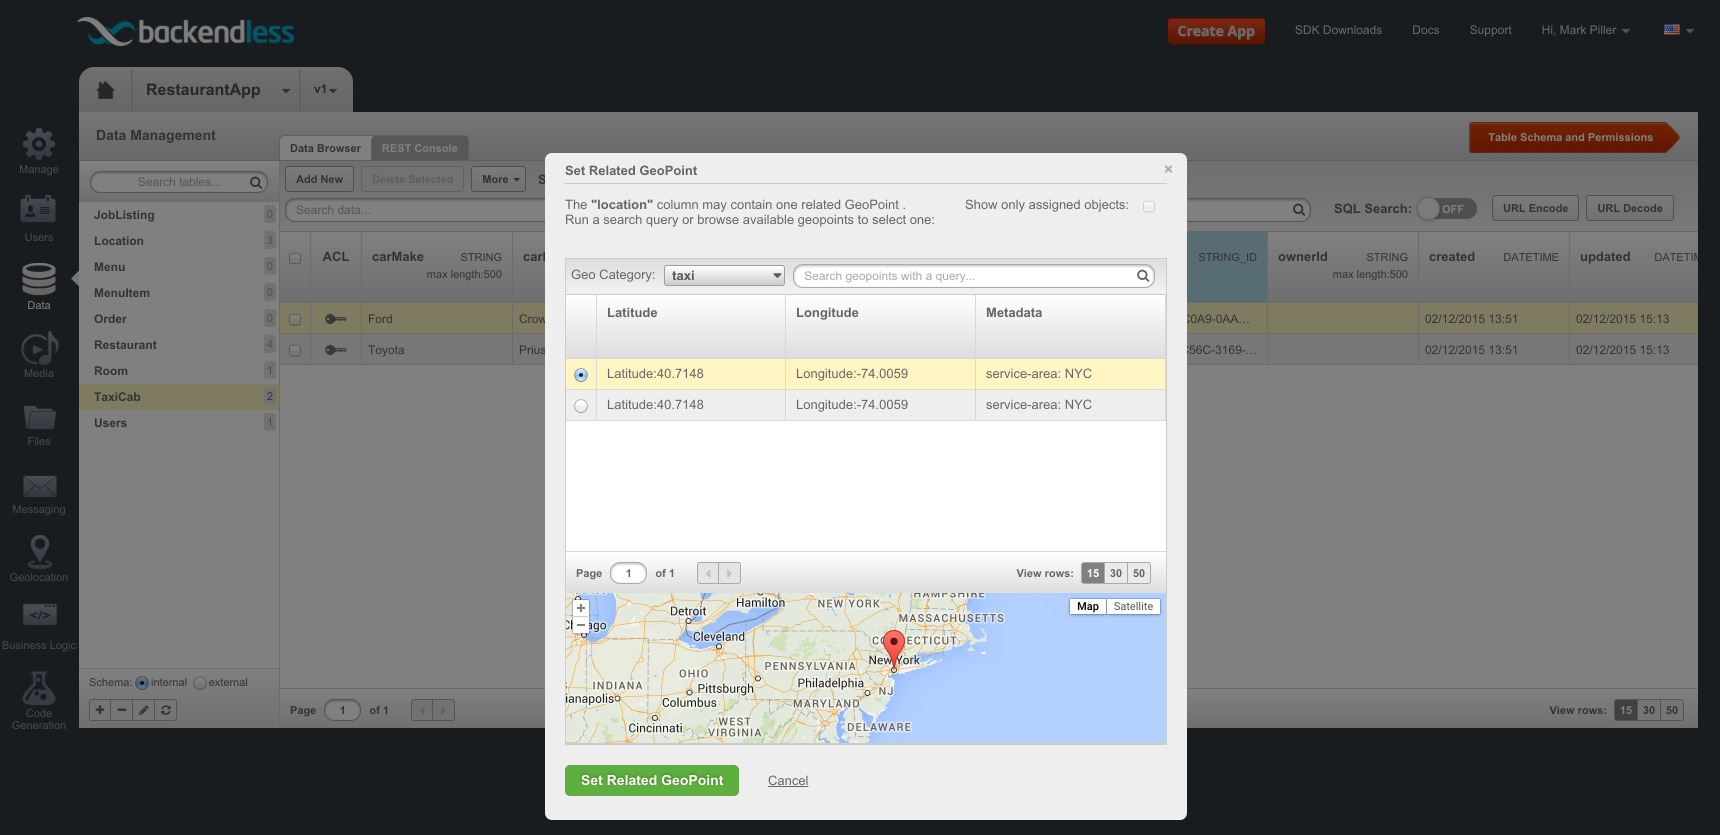
Task: Check the Ford row checkbox
Action: tap(295, 320)
